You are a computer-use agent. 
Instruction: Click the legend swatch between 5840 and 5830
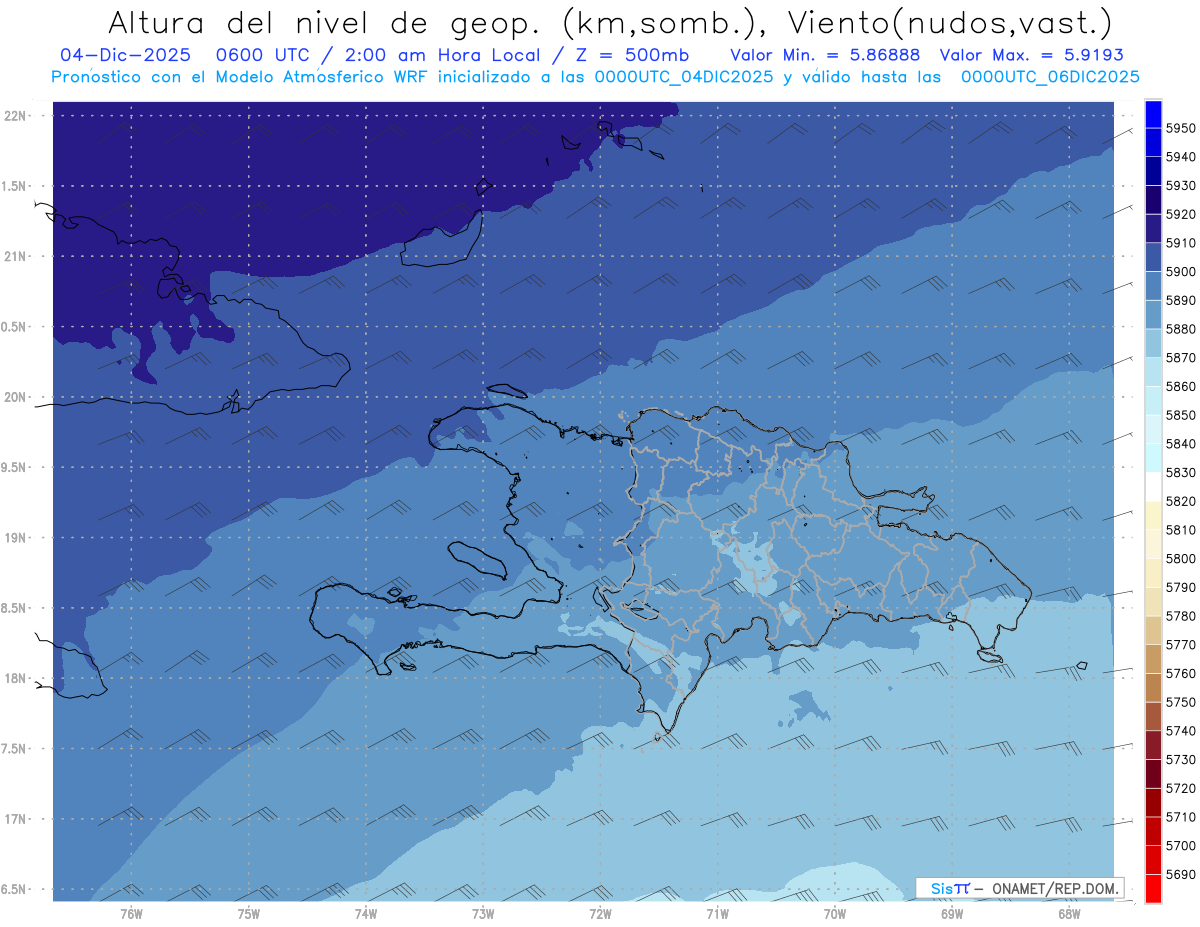[x=1153, y=458]
